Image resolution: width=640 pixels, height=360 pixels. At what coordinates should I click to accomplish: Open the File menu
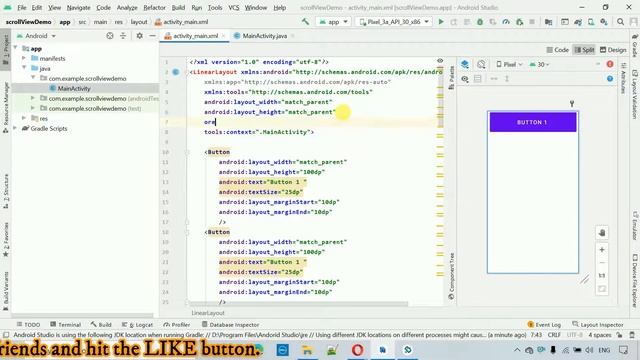pyautogui.click(x=22, y=7)
